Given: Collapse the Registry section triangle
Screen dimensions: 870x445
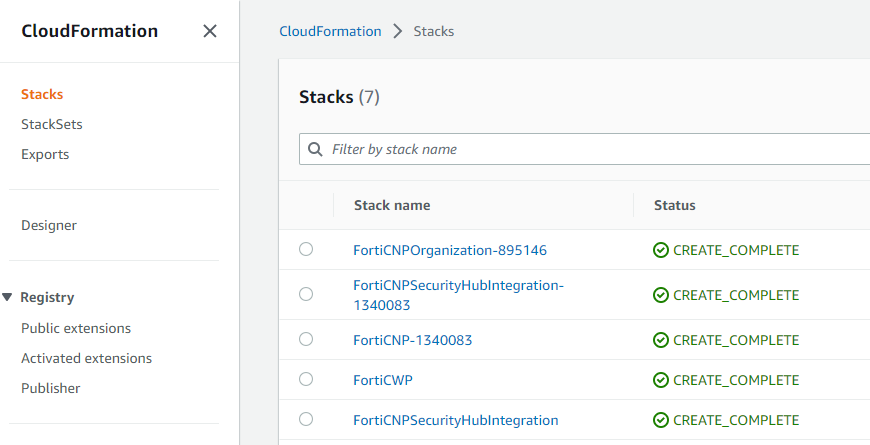Looking at the screenshot, I should point(8,297).
